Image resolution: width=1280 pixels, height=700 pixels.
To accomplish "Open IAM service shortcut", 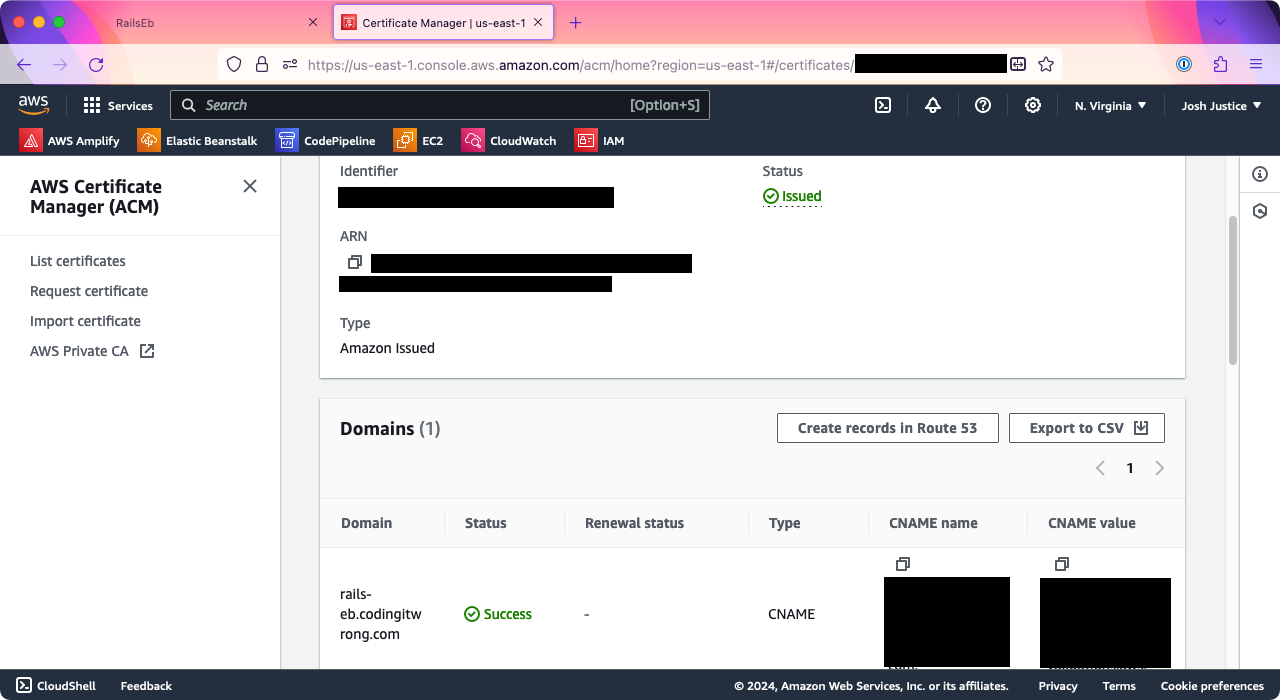I will [600, 140].
